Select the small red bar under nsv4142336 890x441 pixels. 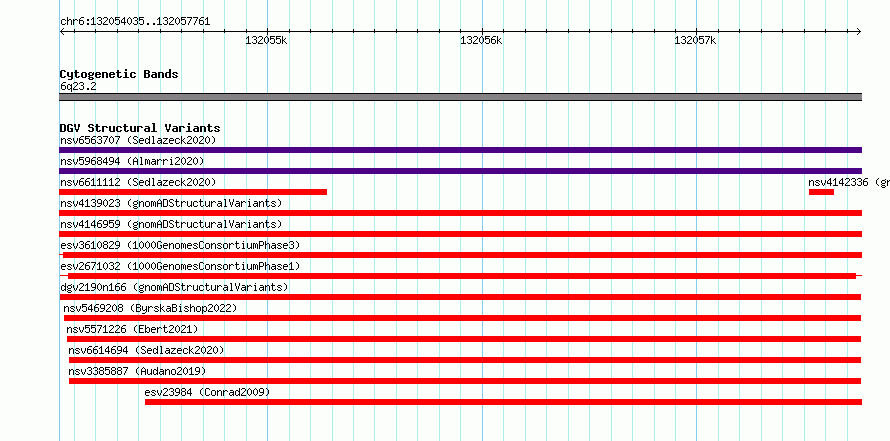(821, 192)
